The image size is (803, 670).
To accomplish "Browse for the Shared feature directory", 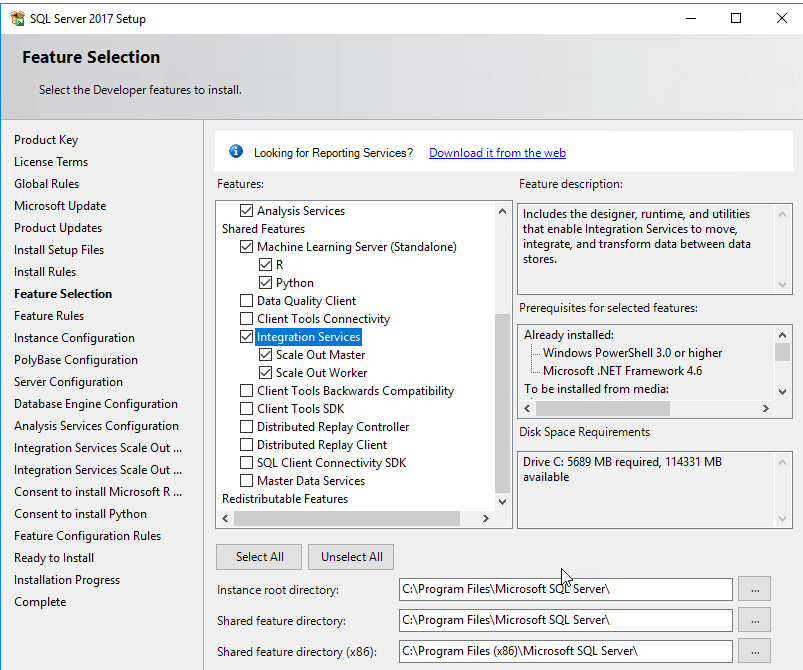I will point(755,620).
